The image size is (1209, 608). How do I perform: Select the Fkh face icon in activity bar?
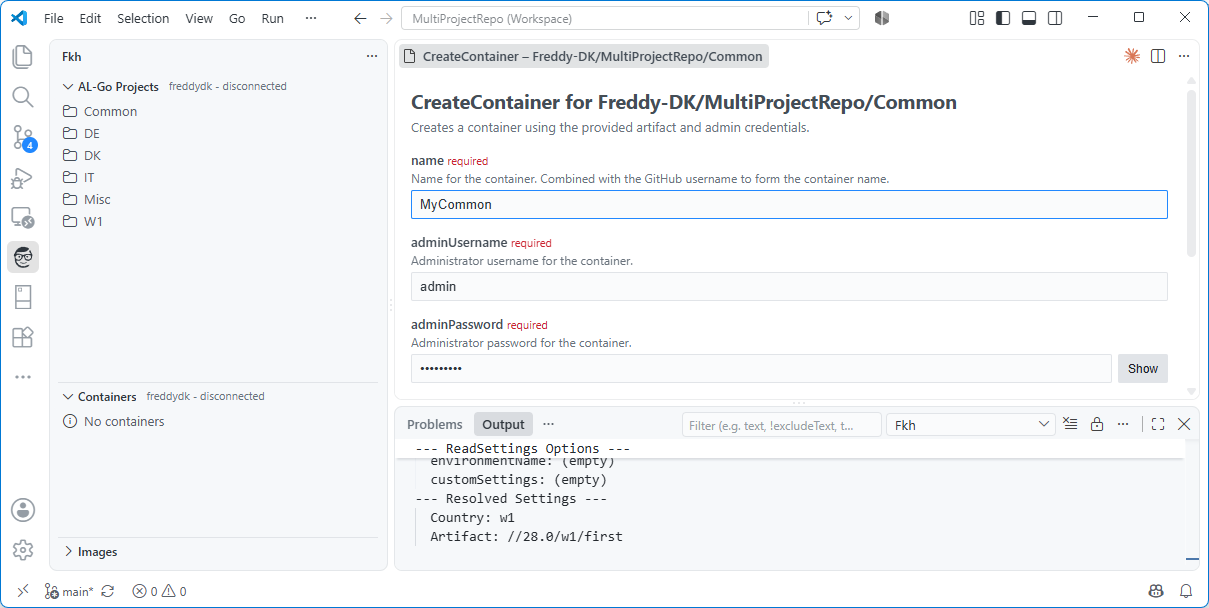pos(23,257)
